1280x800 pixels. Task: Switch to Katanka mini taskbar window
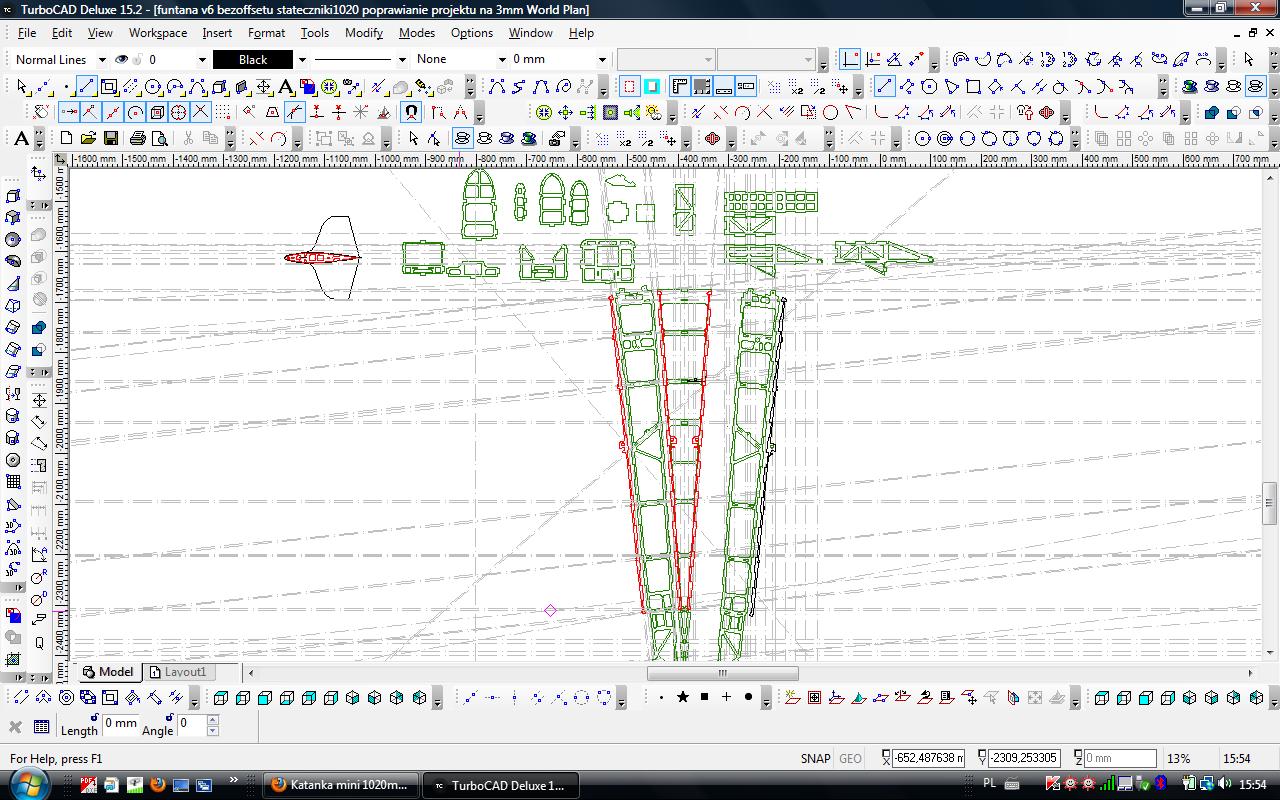coord(340,785)
